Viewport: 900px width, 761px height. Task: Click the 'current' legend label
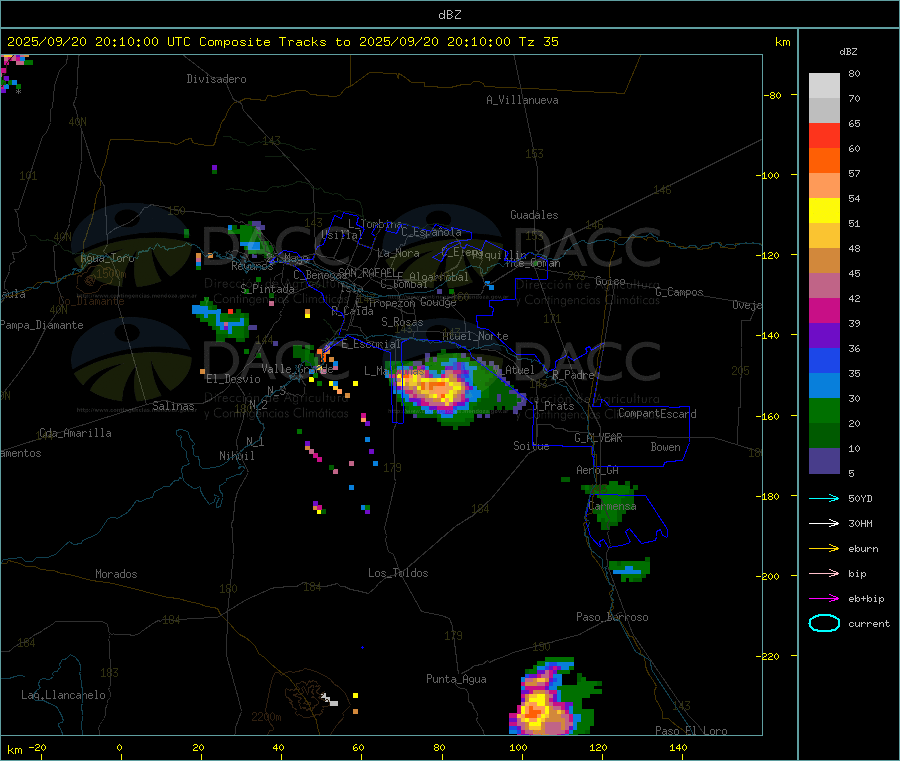click(869, 624)
